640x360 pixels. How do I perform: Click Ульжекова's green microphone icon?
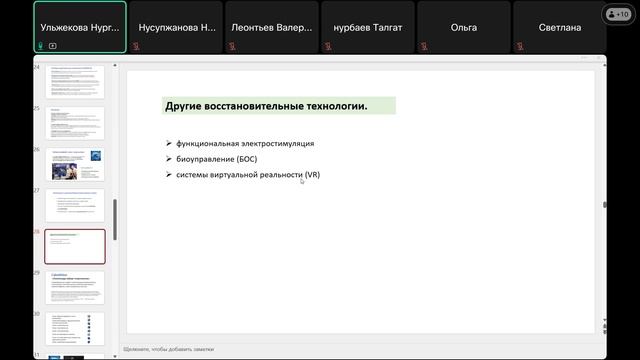(40, 46)
